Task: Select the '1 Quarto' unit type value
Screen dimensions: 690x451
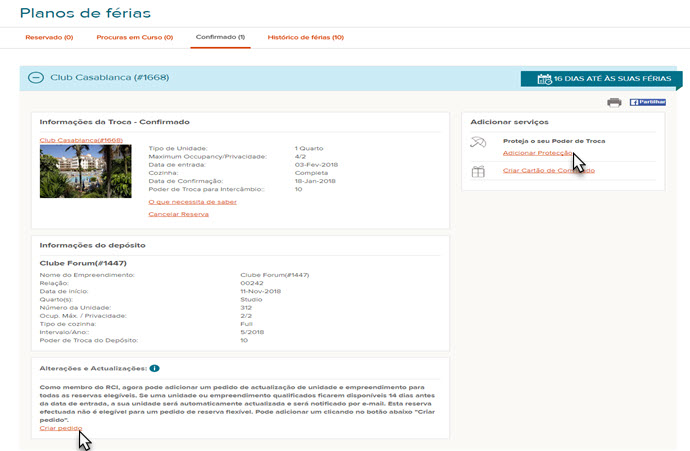Action: [x=309, y=149]
